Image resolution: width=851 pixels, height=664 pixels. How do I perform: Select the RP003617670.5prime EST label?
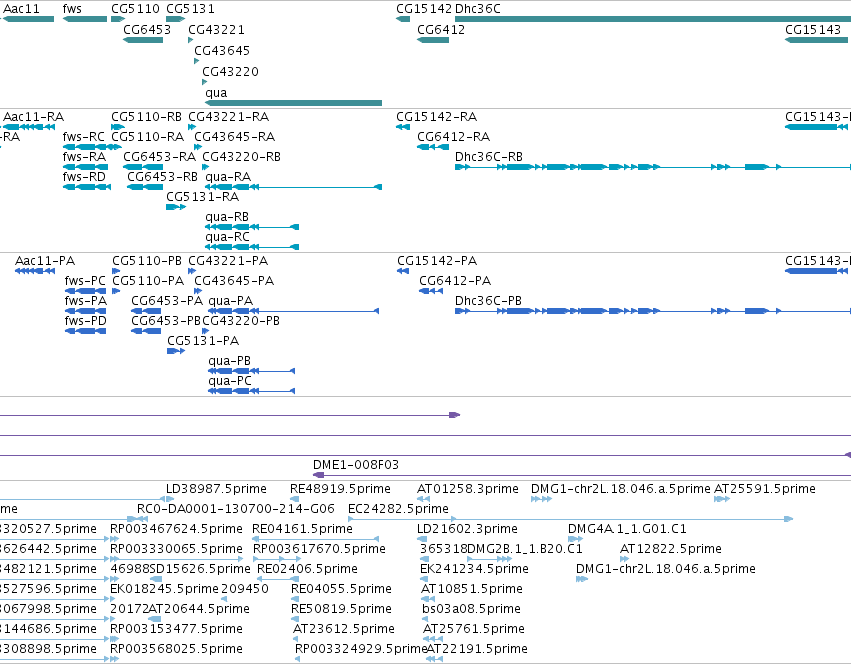click(320, 549)
